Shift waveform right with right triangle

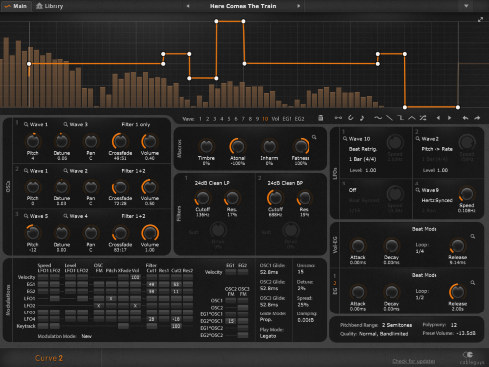tap(450, 118)
